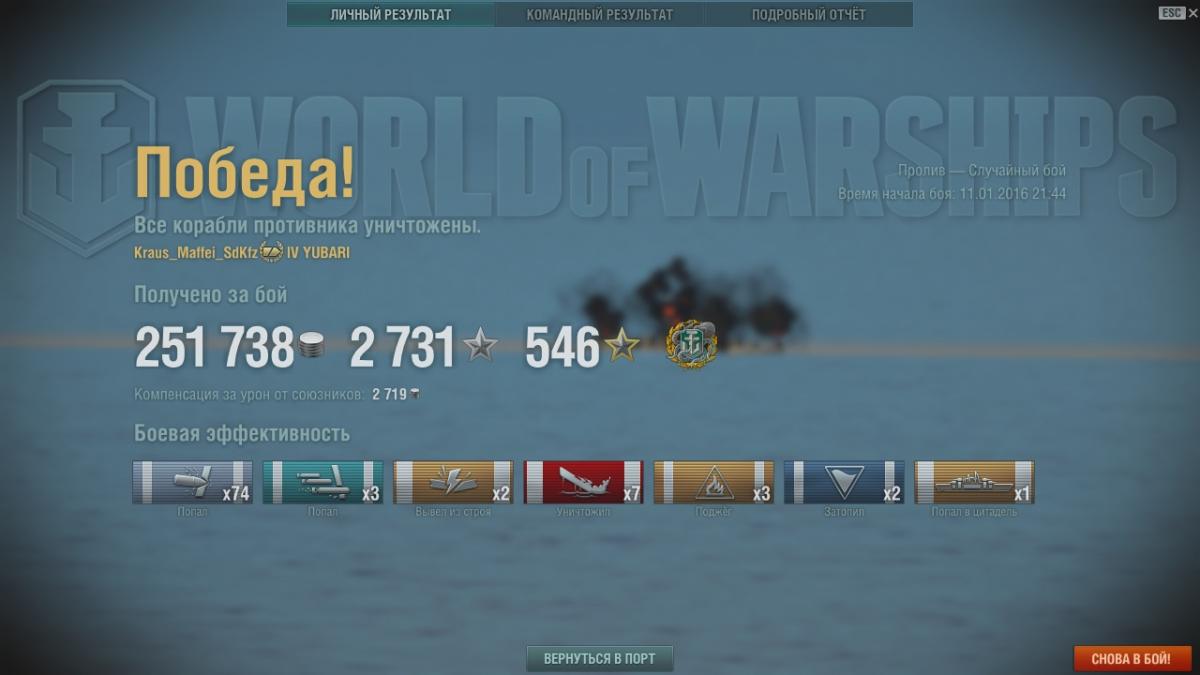Click player name Kraus_Maffei_SdKfz
Viewport: 1200px width, 675px height.
tap(195, 253)
